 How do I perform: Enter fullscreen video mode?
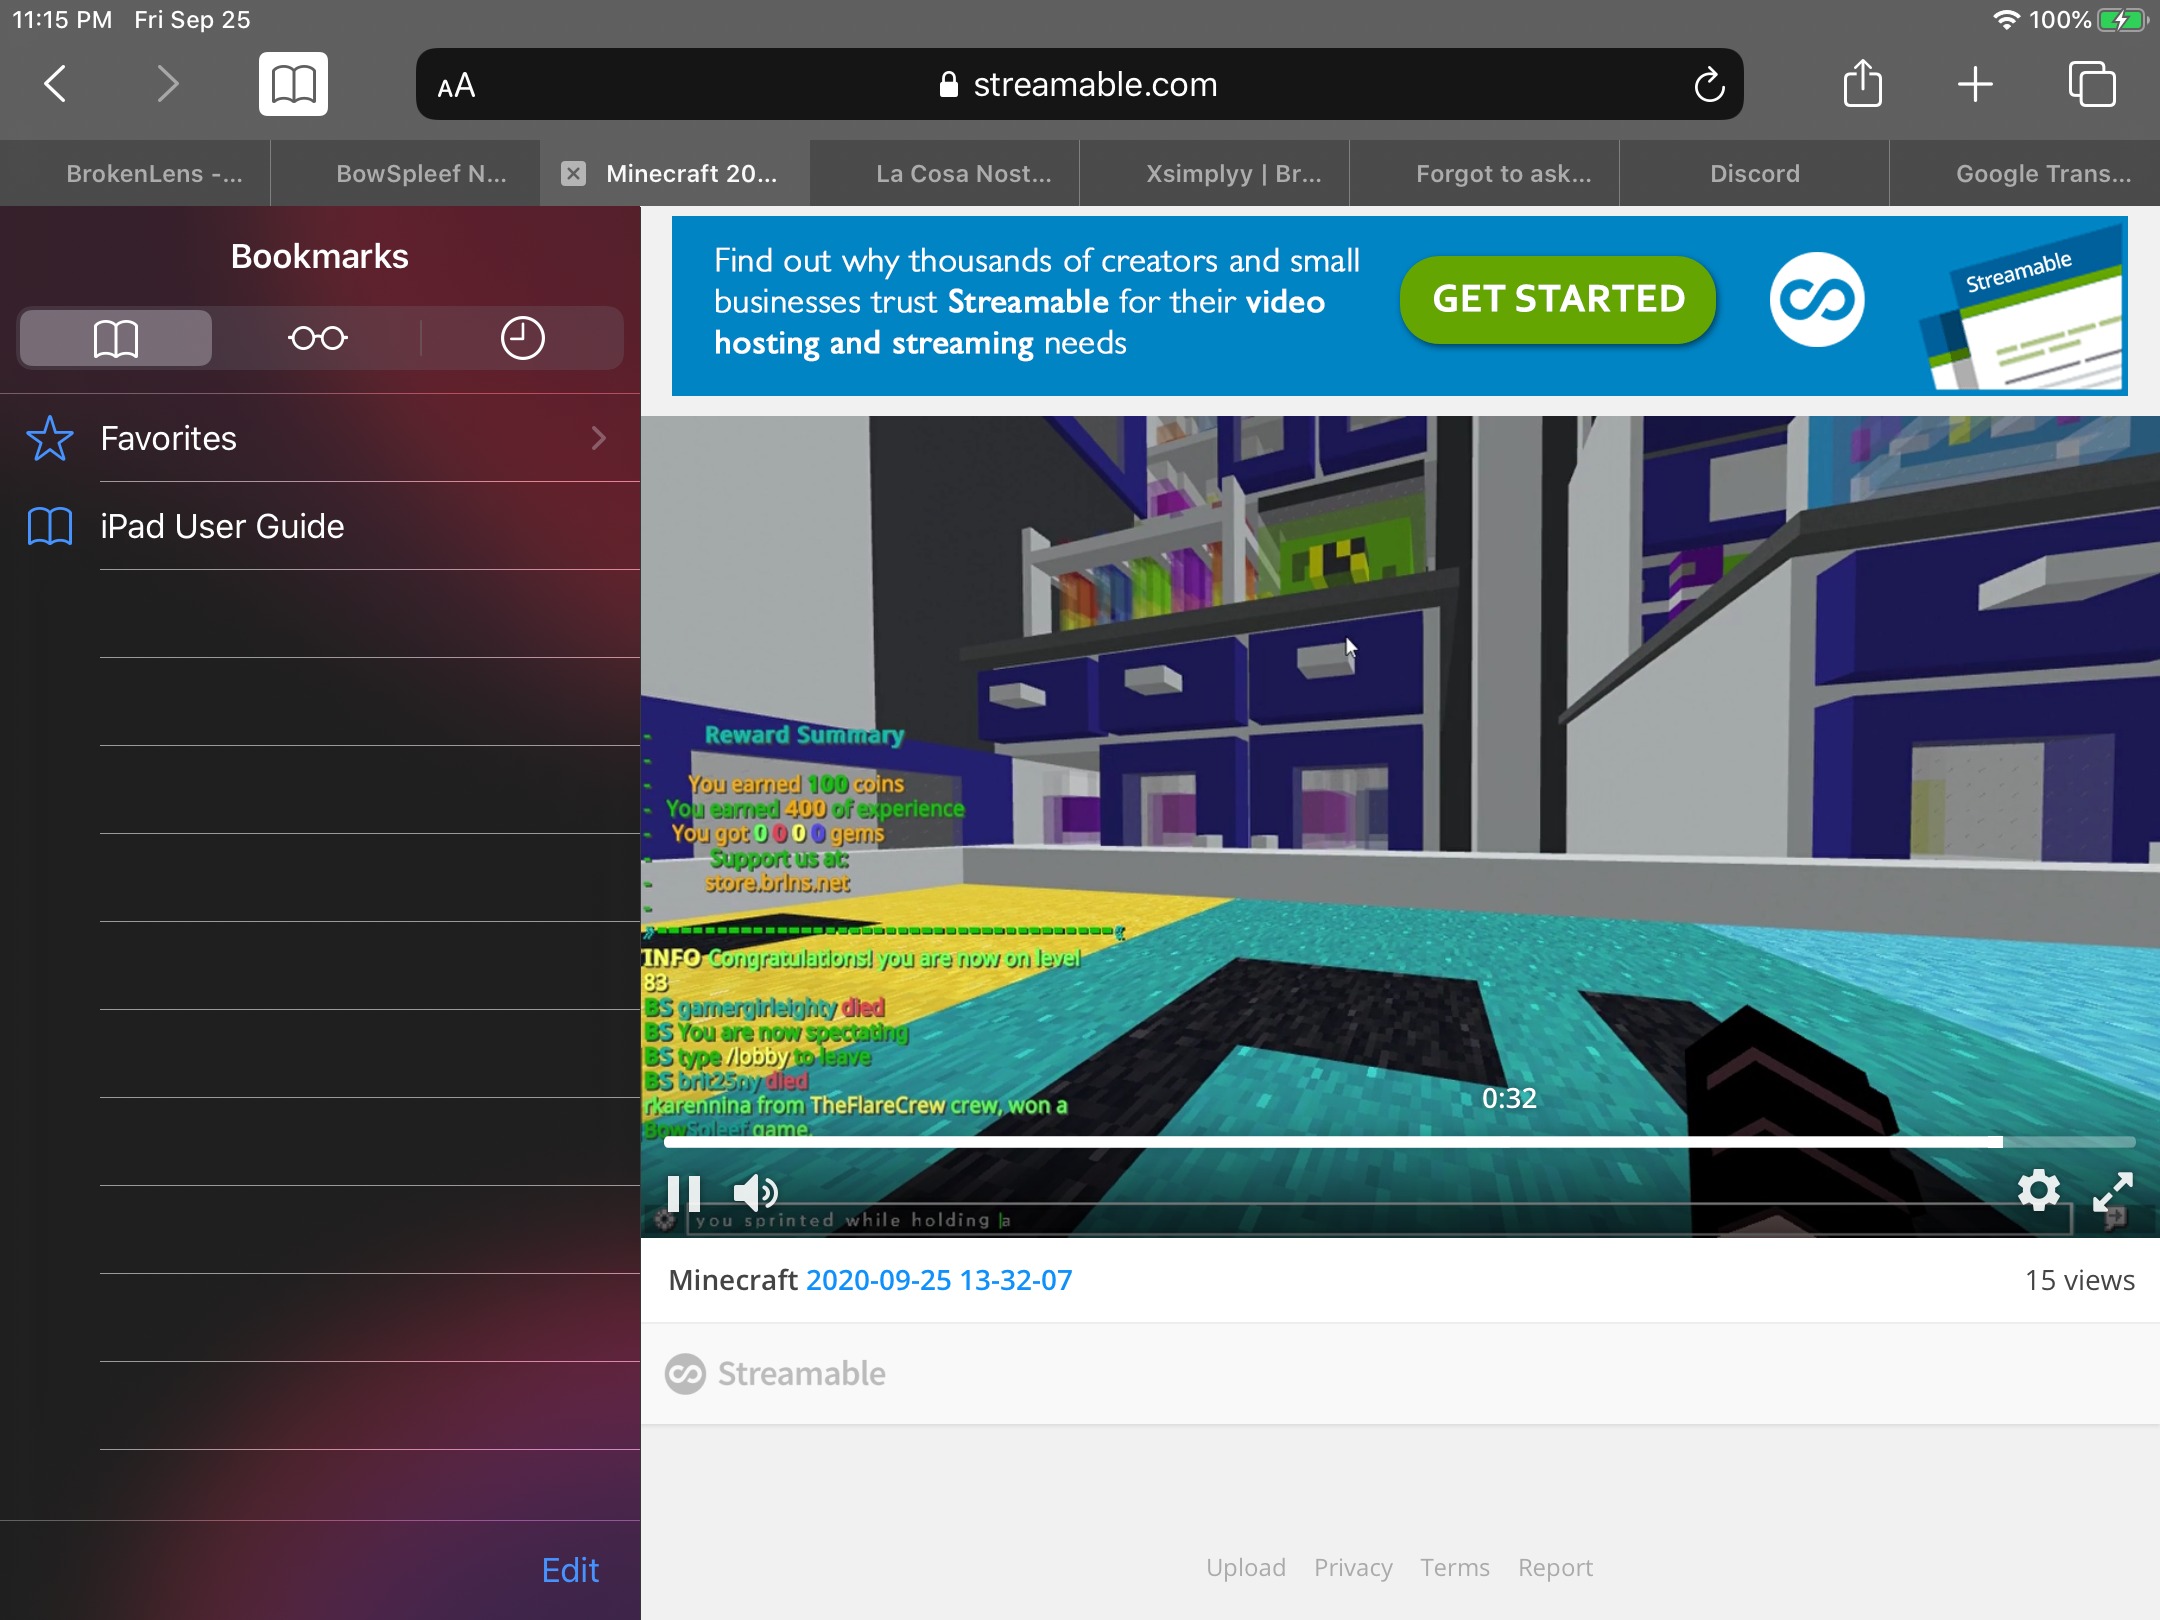pos(2113,1191)
